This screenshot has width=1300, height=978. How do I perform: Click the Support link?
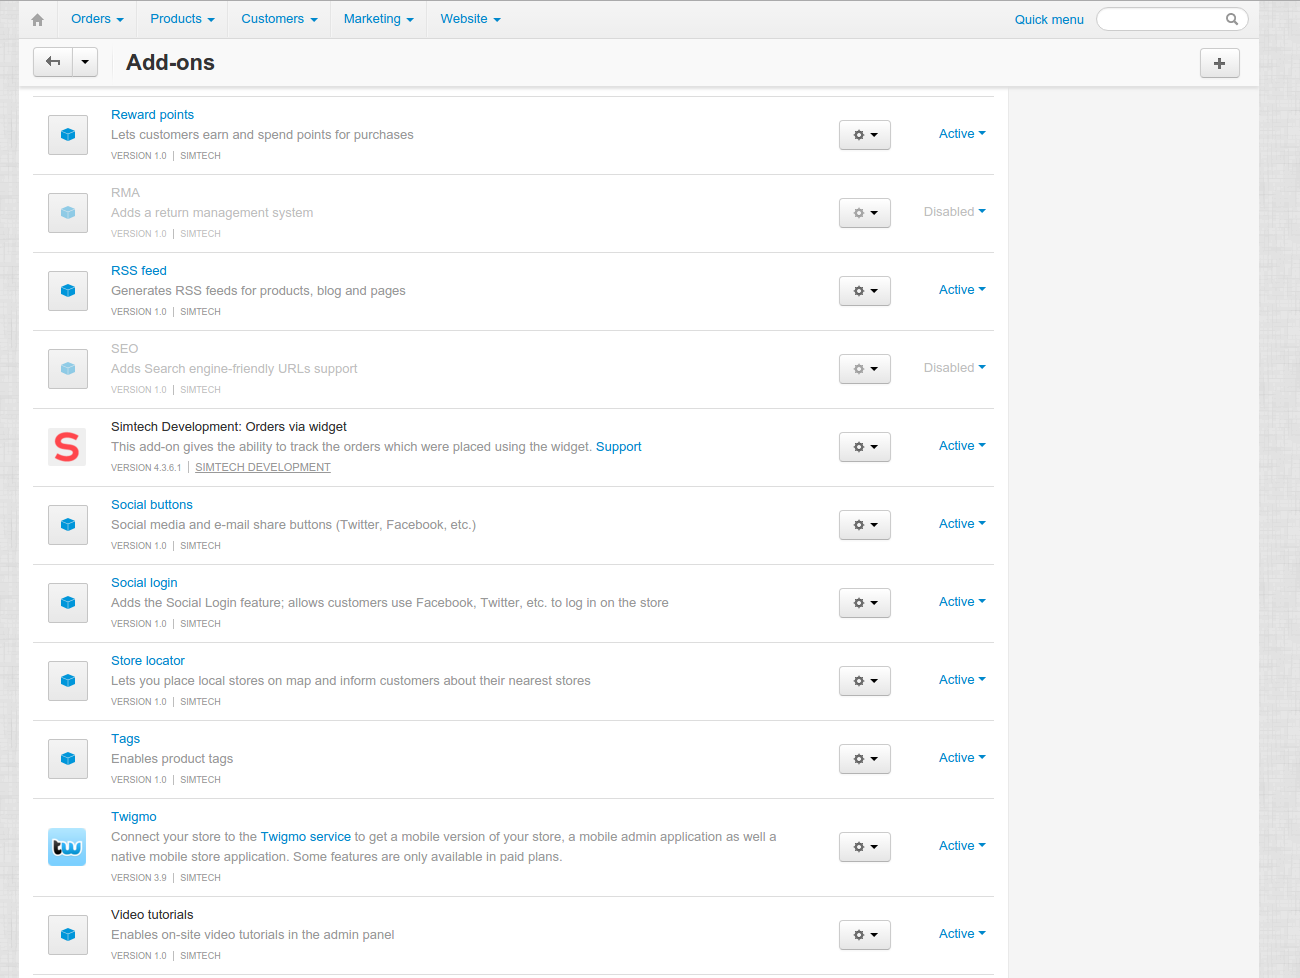(x=619, y=447)
